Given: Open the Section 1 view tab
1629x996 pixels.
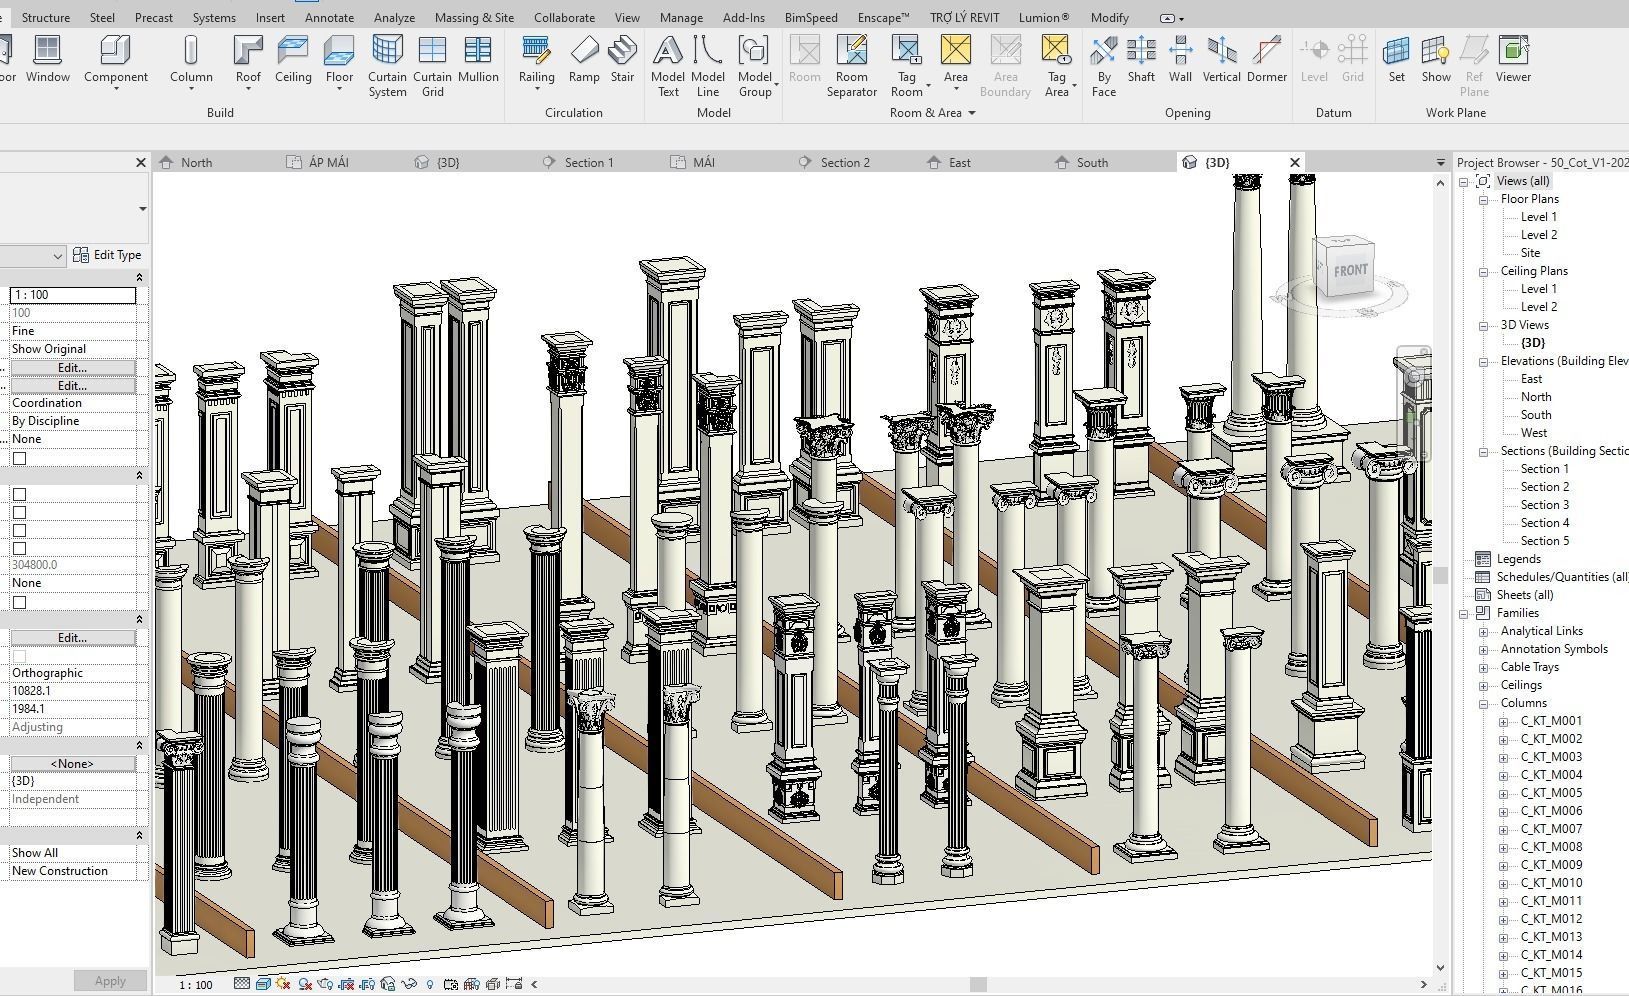Looking at the screenshot, I should tap(590, 161).
